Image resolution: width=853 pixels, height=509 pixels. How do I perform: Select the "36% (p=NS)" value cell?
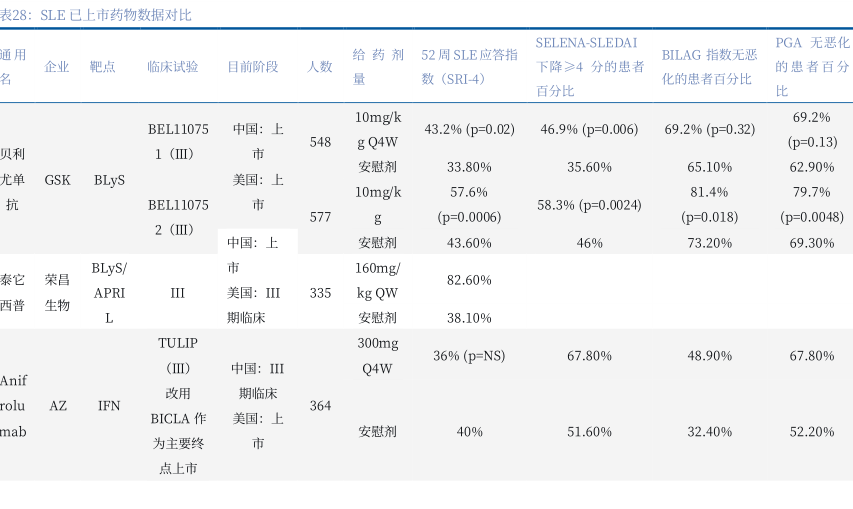point(469,356)
